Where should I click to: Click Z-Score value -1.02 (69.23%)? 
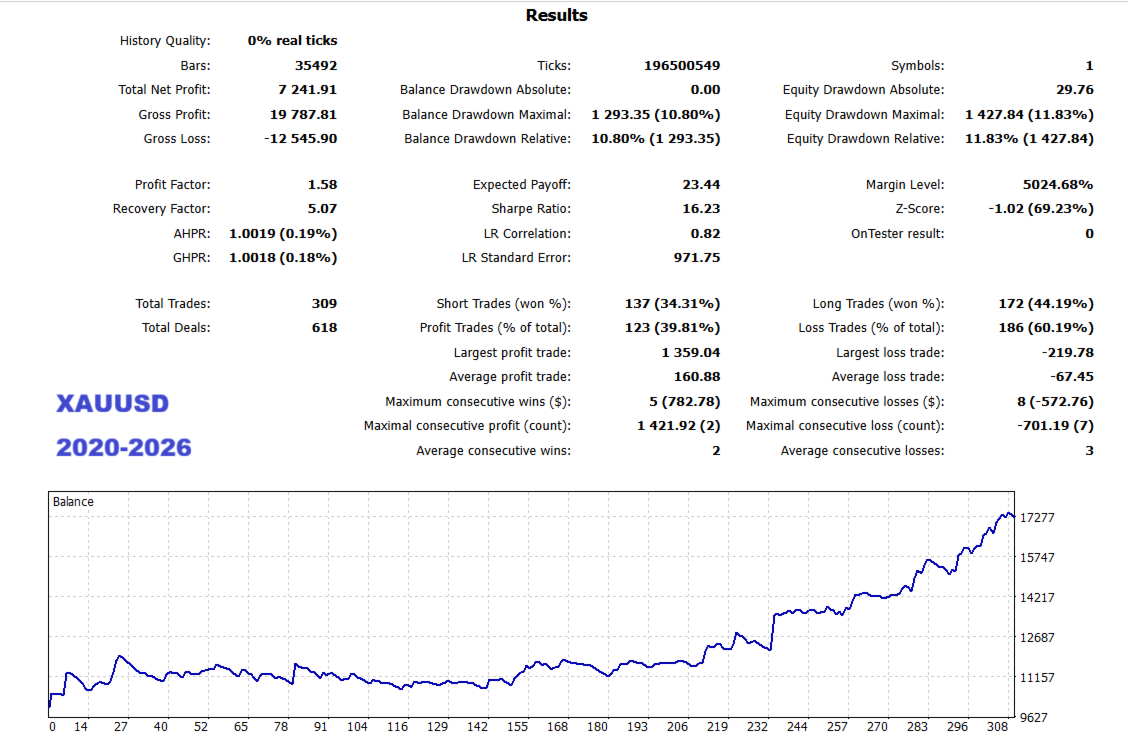point(1040,209)
